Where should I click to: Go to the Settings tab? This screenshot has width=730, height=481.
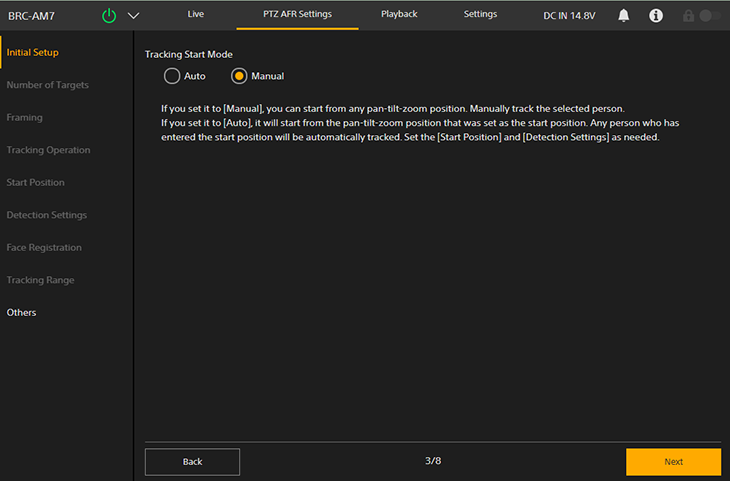click(x=480, y=14)
